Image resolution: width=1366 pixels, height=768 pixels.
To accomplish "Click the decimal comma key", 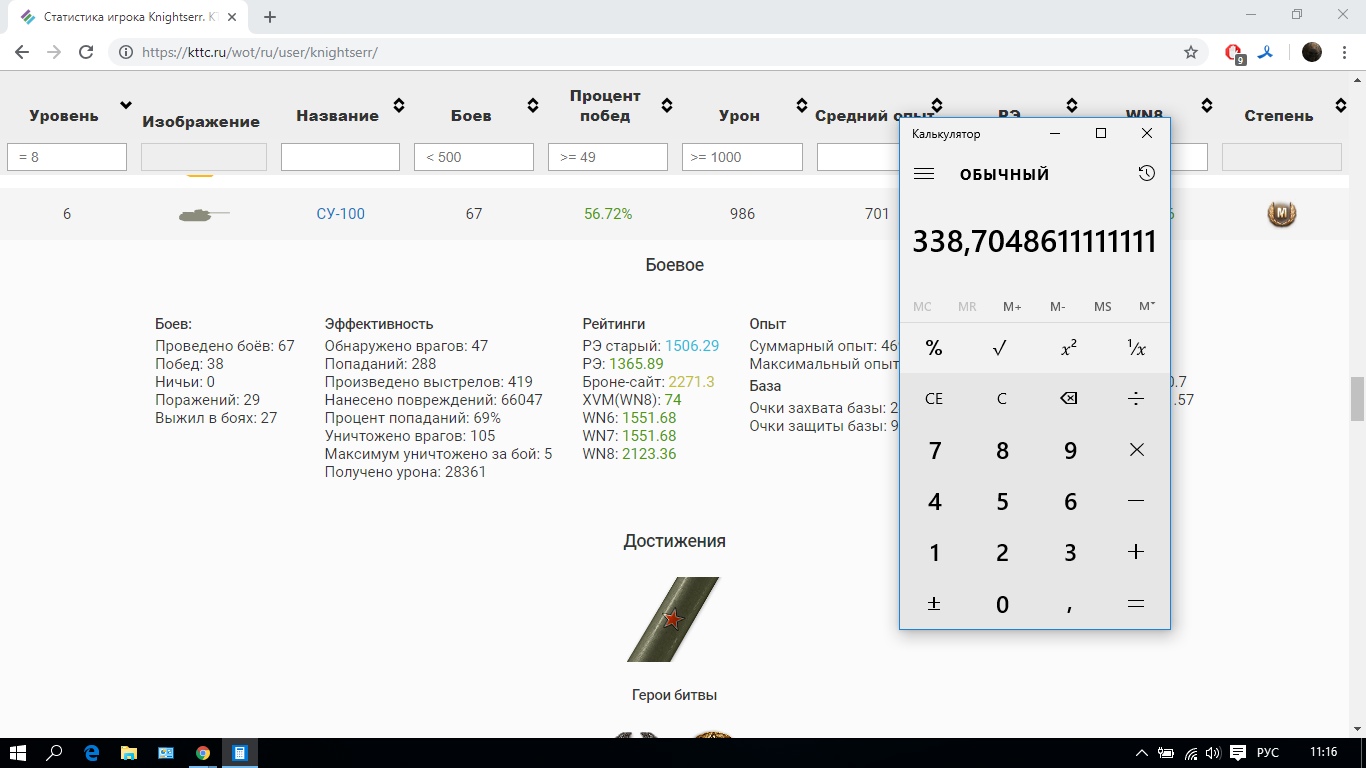I will (1069, 603).
